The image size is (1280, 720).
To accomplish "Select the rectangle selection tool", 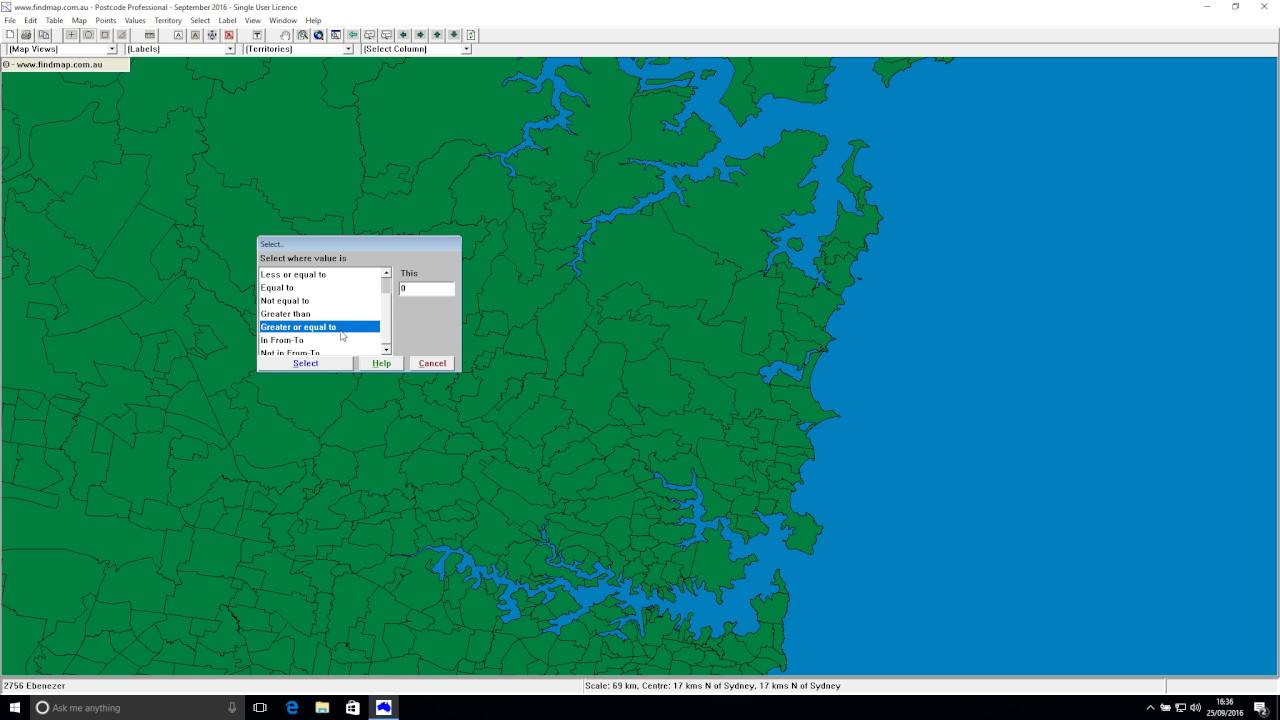I will tap(105, 35).
